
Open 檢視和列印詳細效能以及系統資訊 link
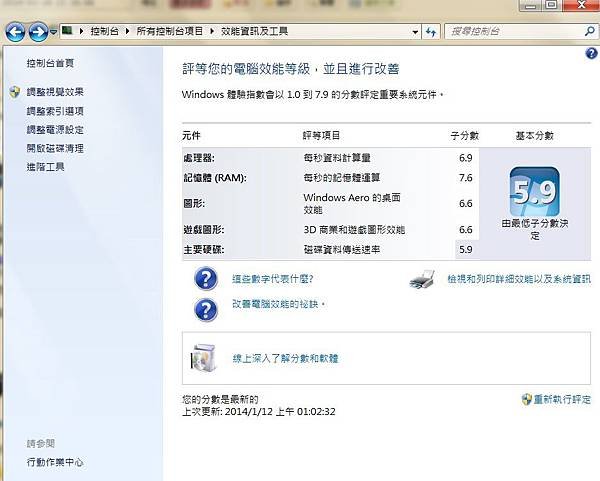(519, 279)
